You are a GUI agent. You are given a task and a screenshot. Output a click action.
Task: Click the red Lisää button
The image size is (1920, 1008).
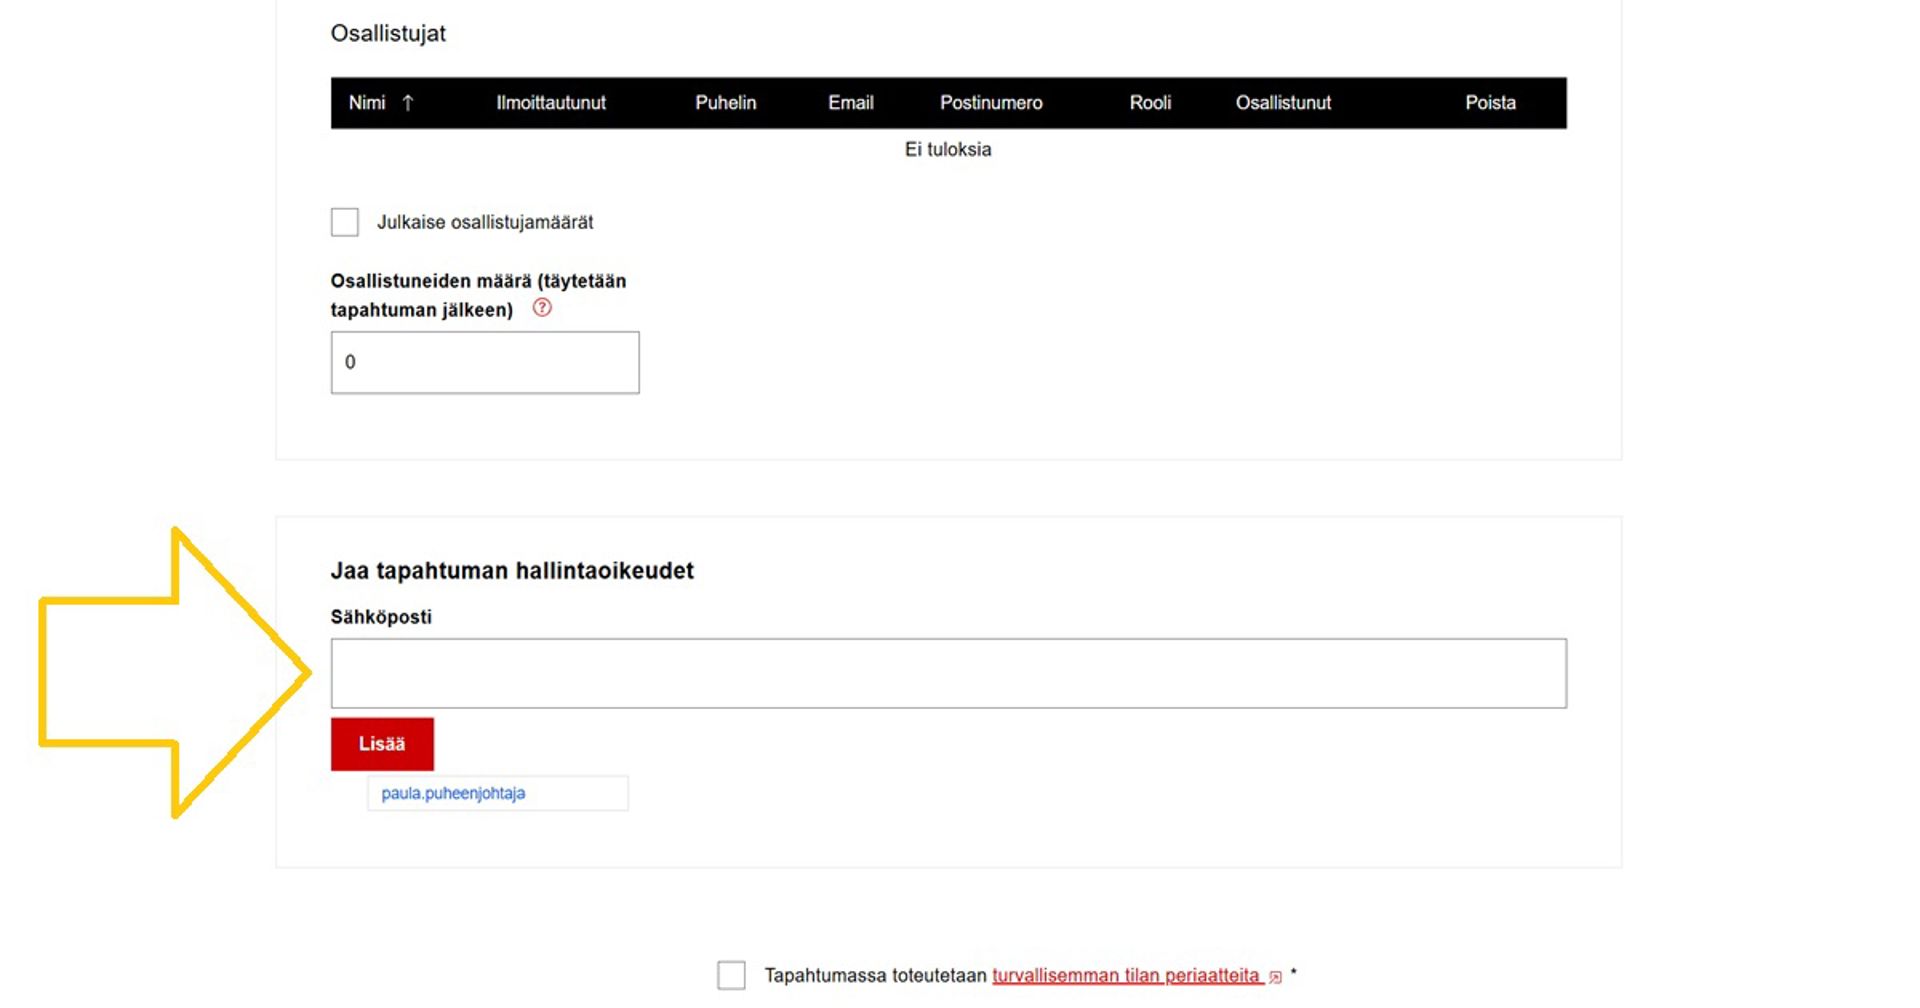[x=382, y=744]
